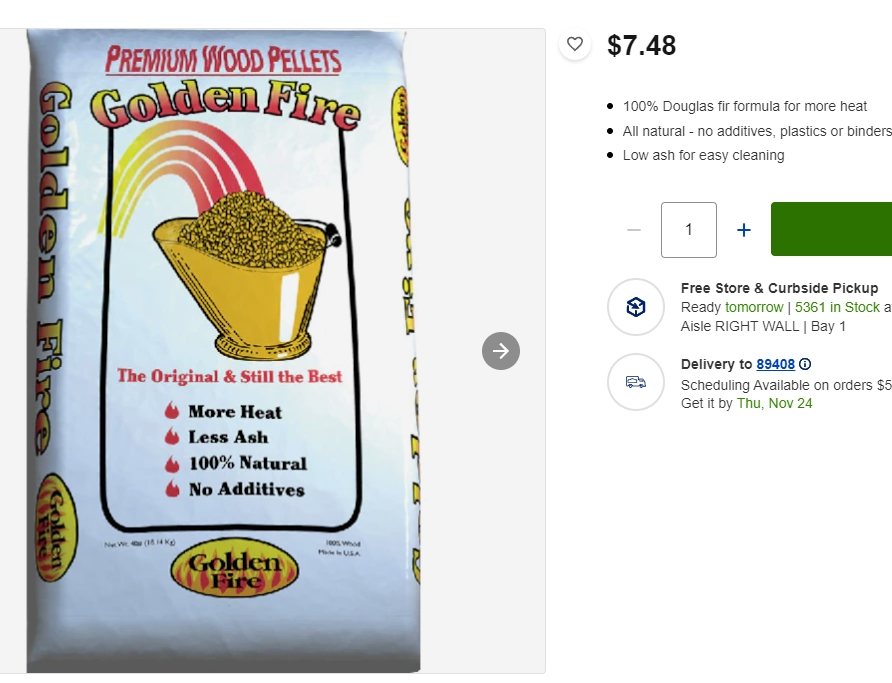
Task: Open the info icon beside zip code
Action: [805, 364]
